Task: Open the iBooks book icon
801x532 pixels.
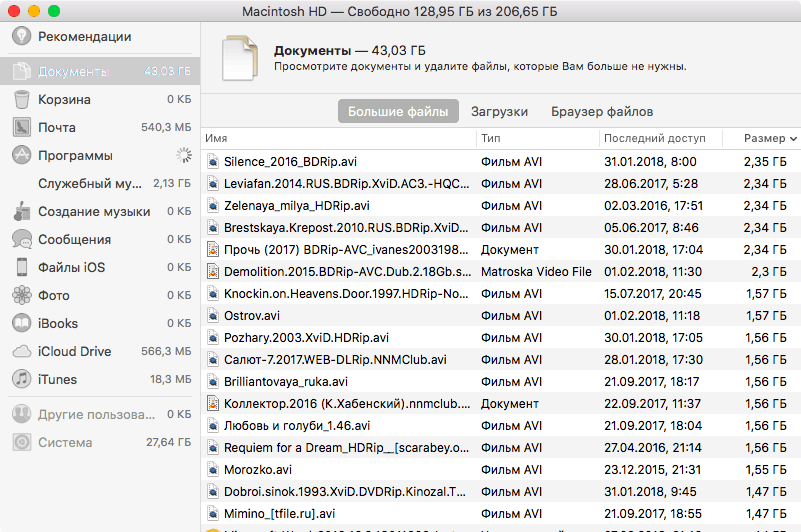Action: click(21, 323)
